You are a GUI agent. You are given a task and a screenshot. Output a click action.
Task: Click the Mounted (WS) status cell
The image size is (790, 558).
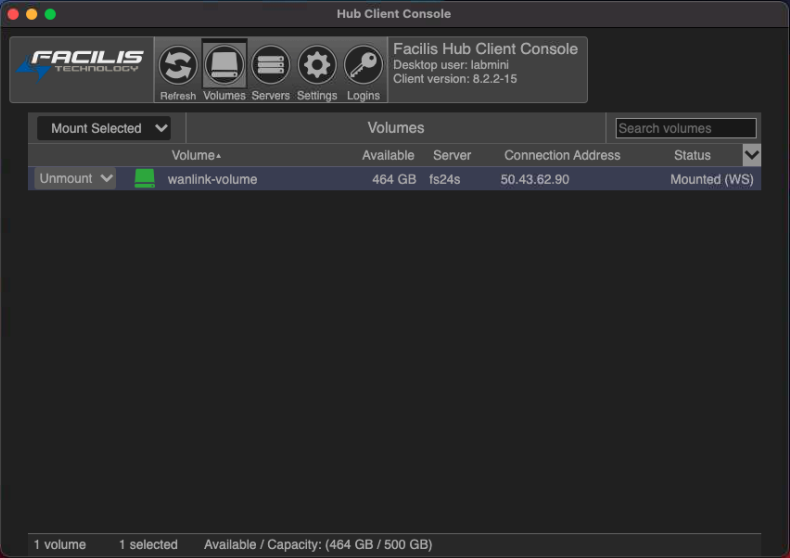click(x=712, y=179)
